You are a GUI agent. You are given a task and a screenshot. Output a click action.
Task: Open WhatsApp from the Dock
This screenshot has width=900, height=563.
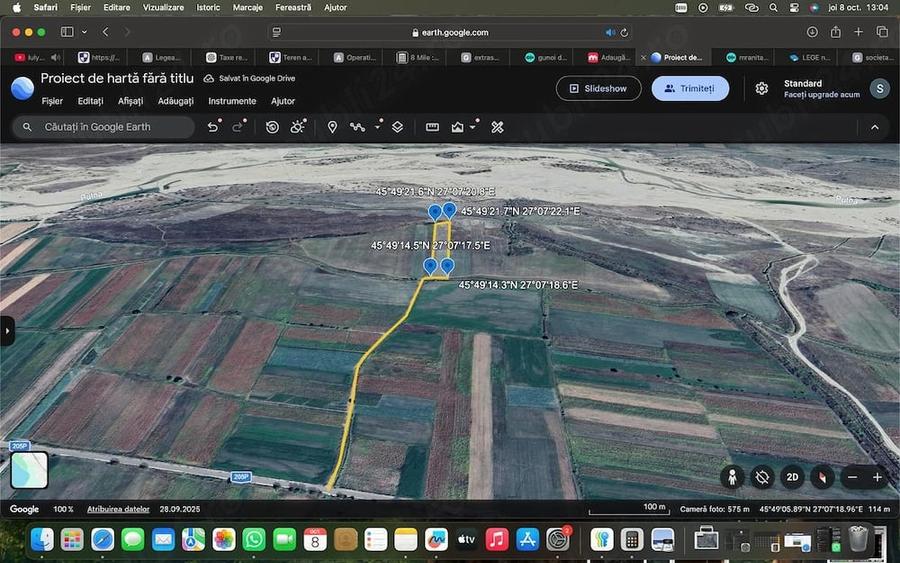pos(254,539)
